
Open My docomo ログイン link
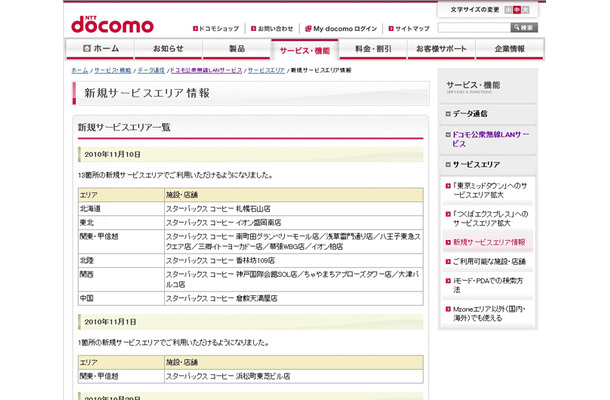pyautogui.click(x=341, y=28)
